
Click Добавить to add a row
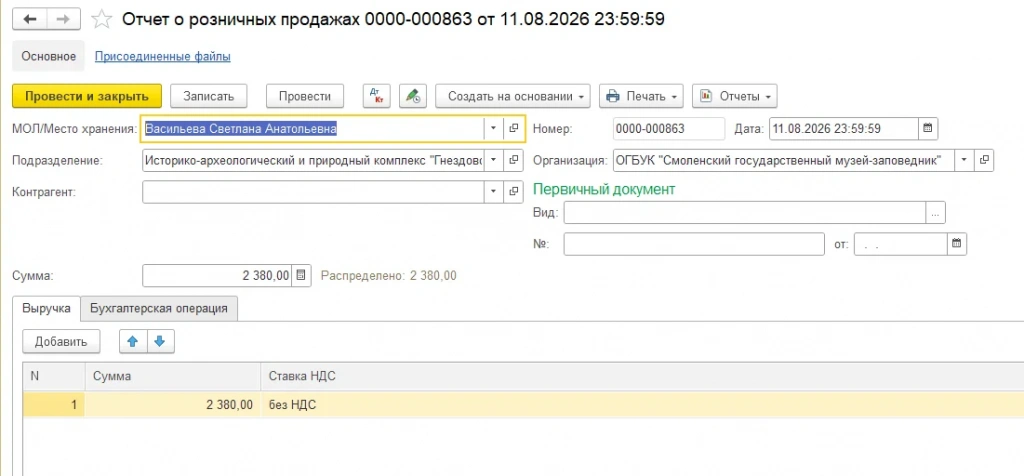coord(61,341)
